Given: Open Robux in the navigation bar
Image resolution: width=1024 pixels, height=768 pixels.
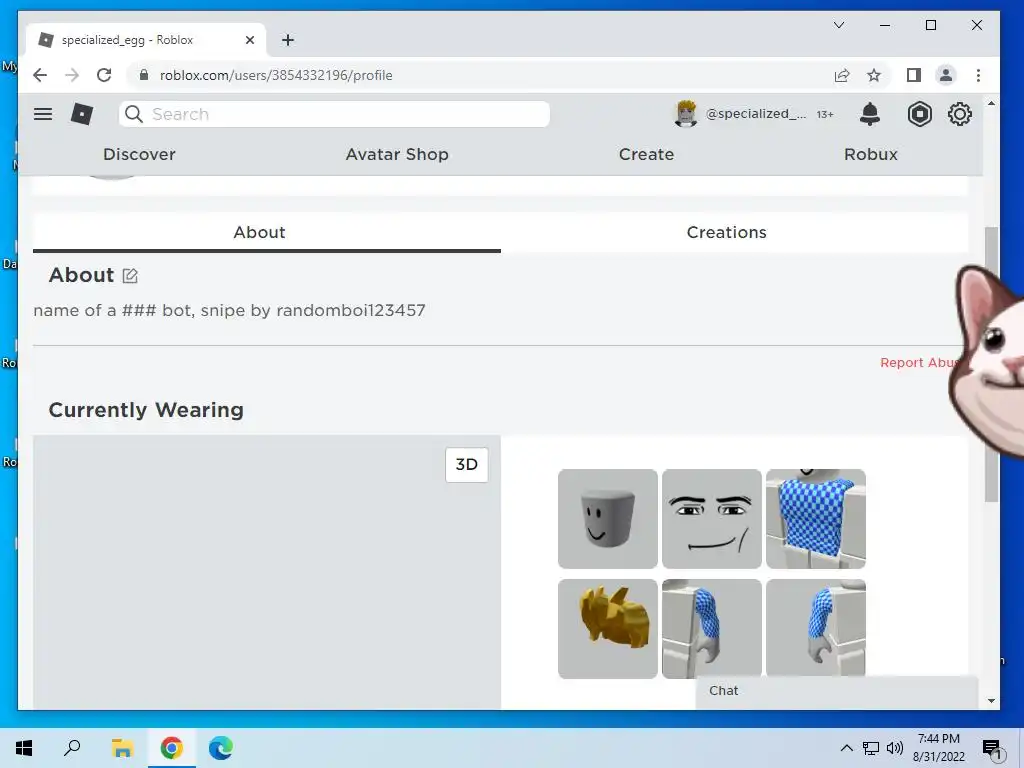Looking at the screenshot, I should (x=871, y=155).
